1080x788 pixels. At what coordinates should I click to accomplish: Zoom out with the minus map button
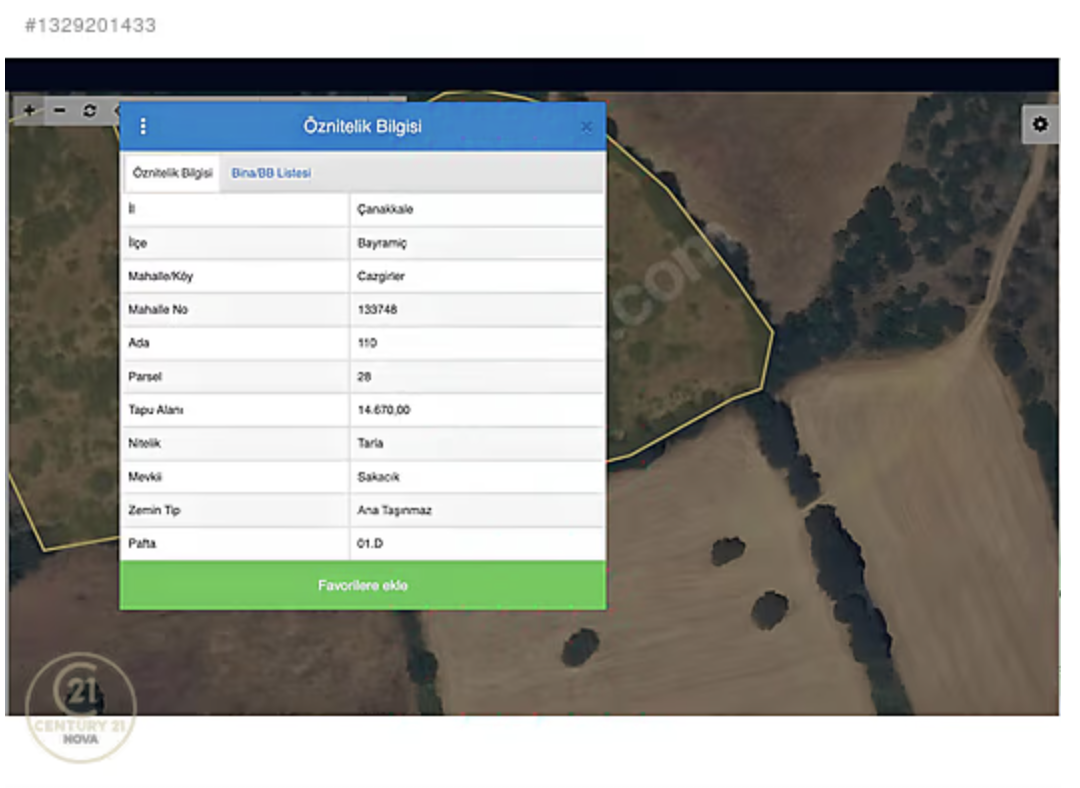click(x=60, y=110)
